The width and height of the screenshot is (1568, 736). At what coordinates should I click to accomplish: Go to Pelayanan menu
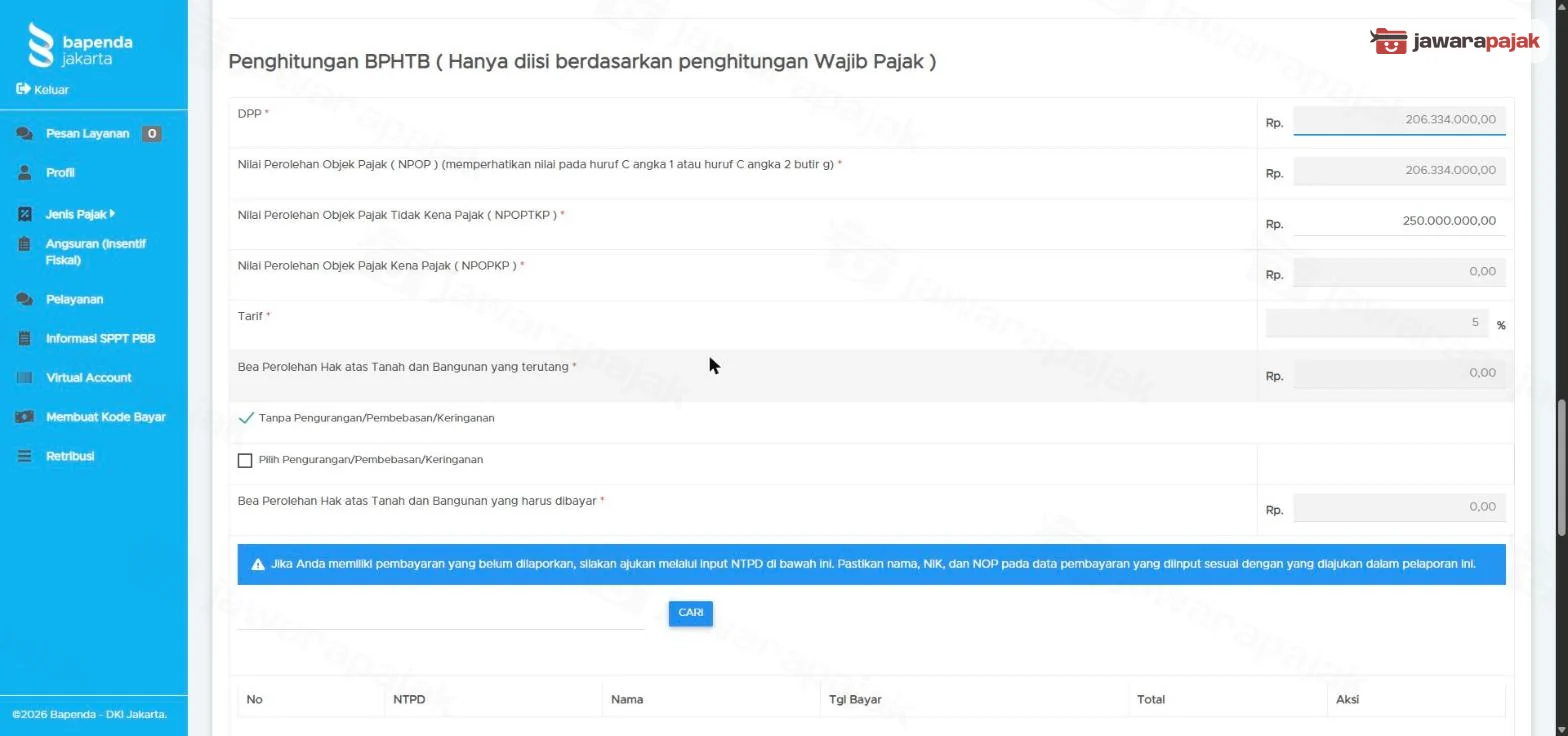coord(74,299)
